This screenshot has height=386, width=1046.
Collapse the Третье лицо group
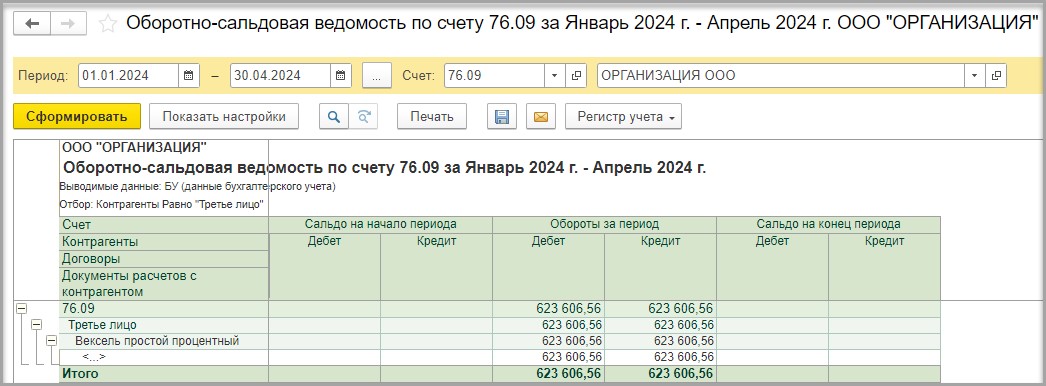pyautogui.click(x=36, y=325)
